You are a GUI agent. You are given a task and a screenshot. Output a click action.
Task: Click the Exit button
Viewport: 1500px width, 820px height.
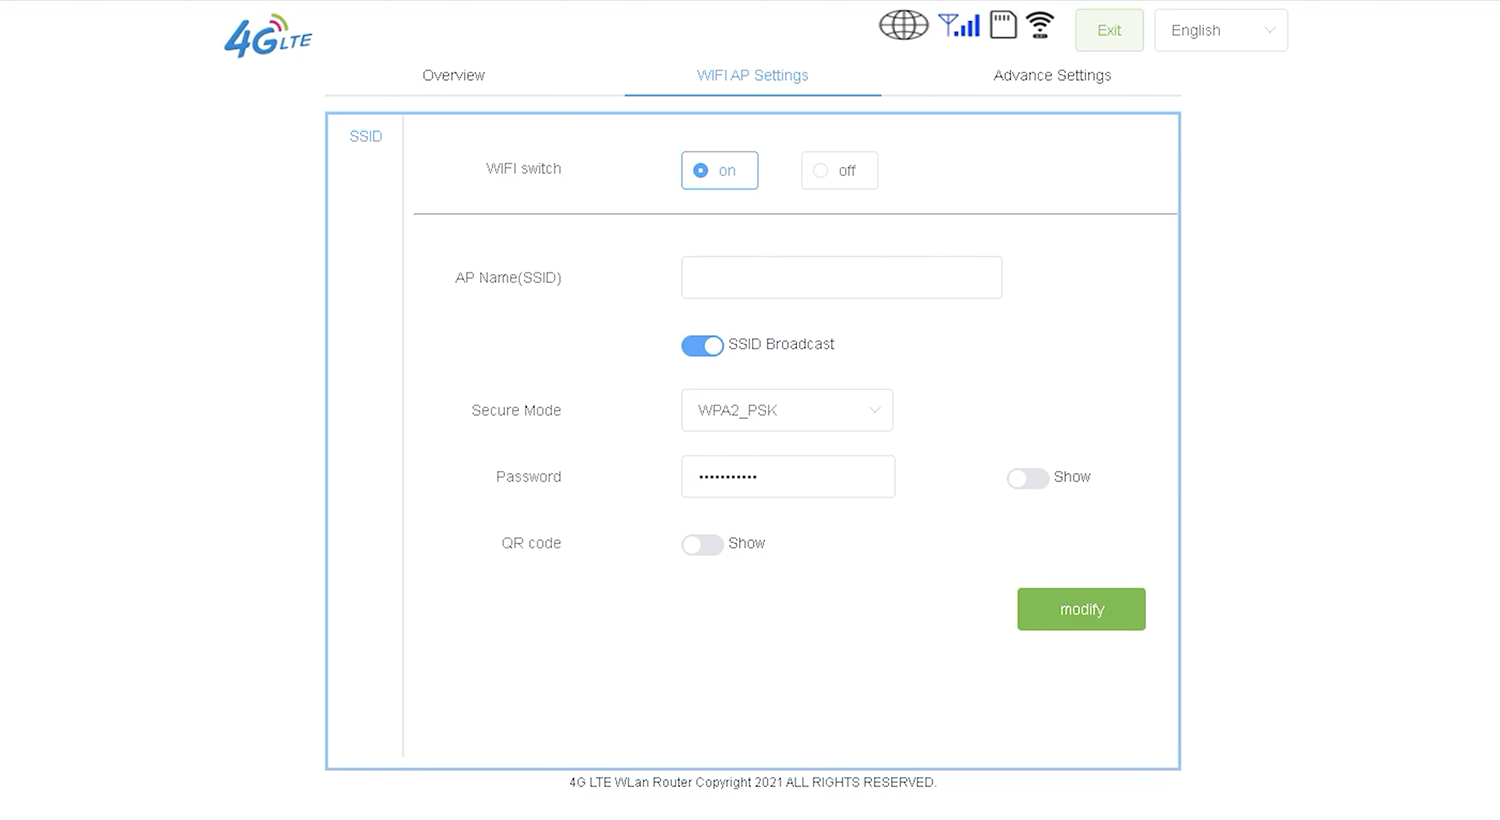click(x=1109, y=30)
